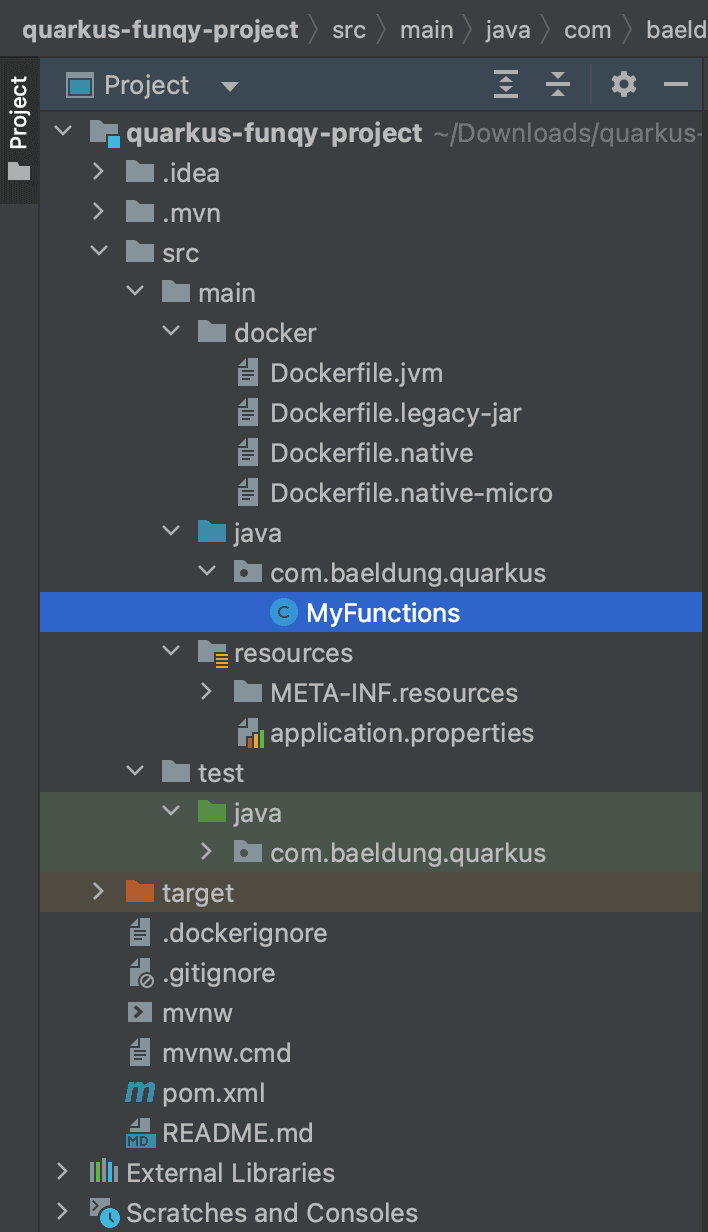The width and height of the screenshot is (708, 1232).
Task: Open the Project view dropdown
Action: click(x=230, y=86)
